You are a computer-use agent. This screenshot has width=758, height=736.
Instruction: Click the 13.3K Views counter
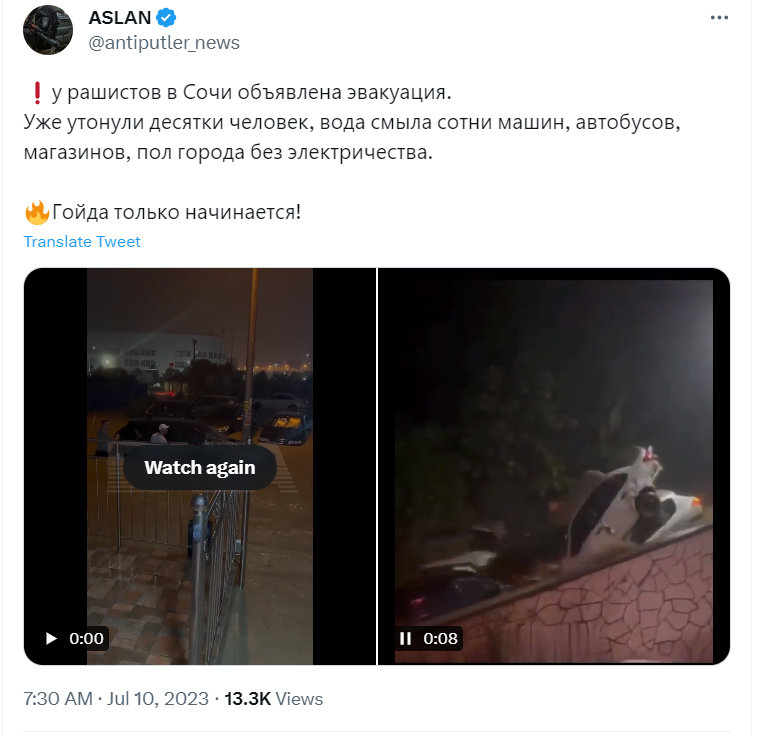274,699
